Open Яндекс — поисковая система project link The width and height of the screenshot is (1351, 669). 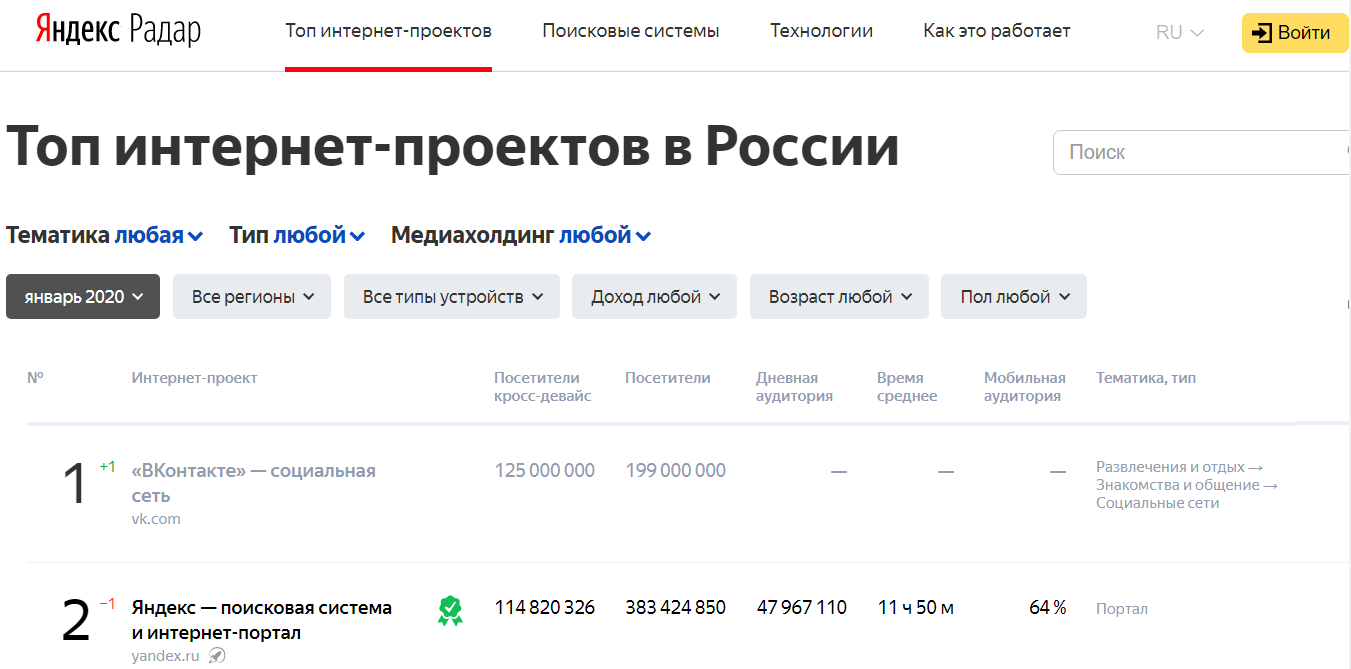pyautogui.click(x=261, y=620)
